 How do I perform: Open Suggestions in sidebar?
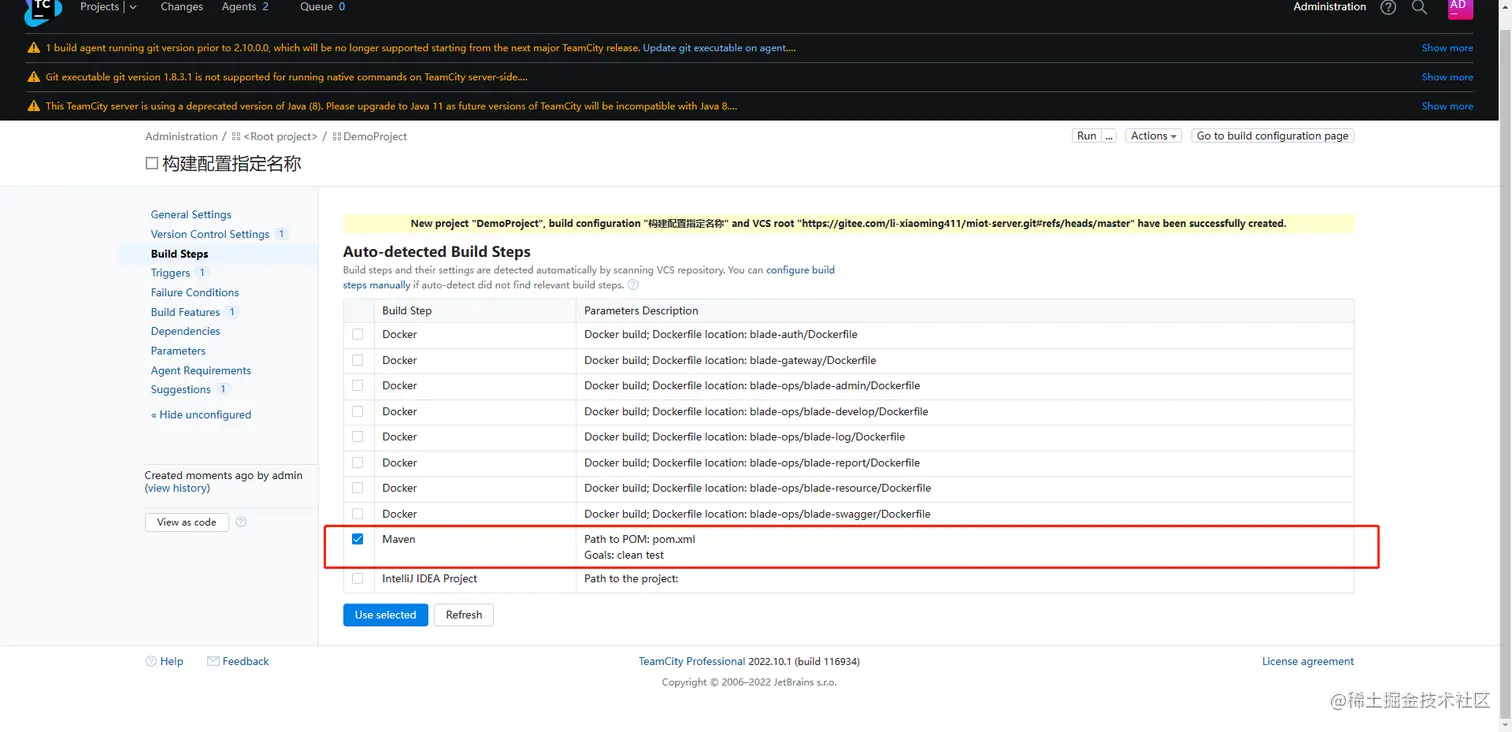point(181,390)
